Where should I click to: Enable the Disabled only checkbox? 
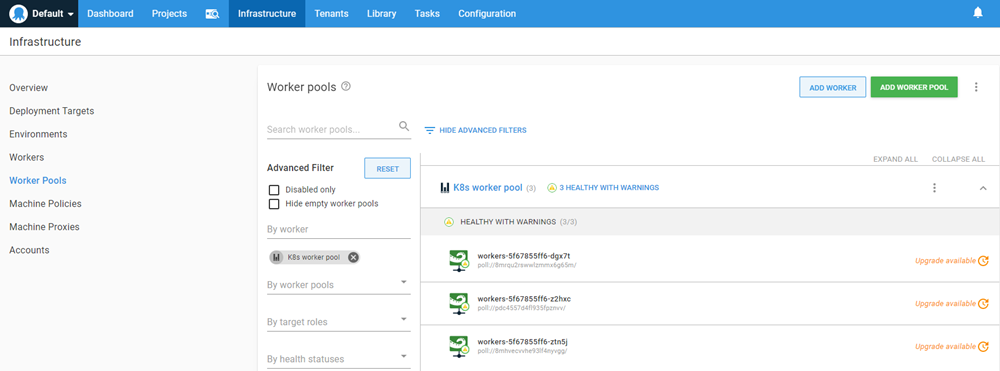274,190
